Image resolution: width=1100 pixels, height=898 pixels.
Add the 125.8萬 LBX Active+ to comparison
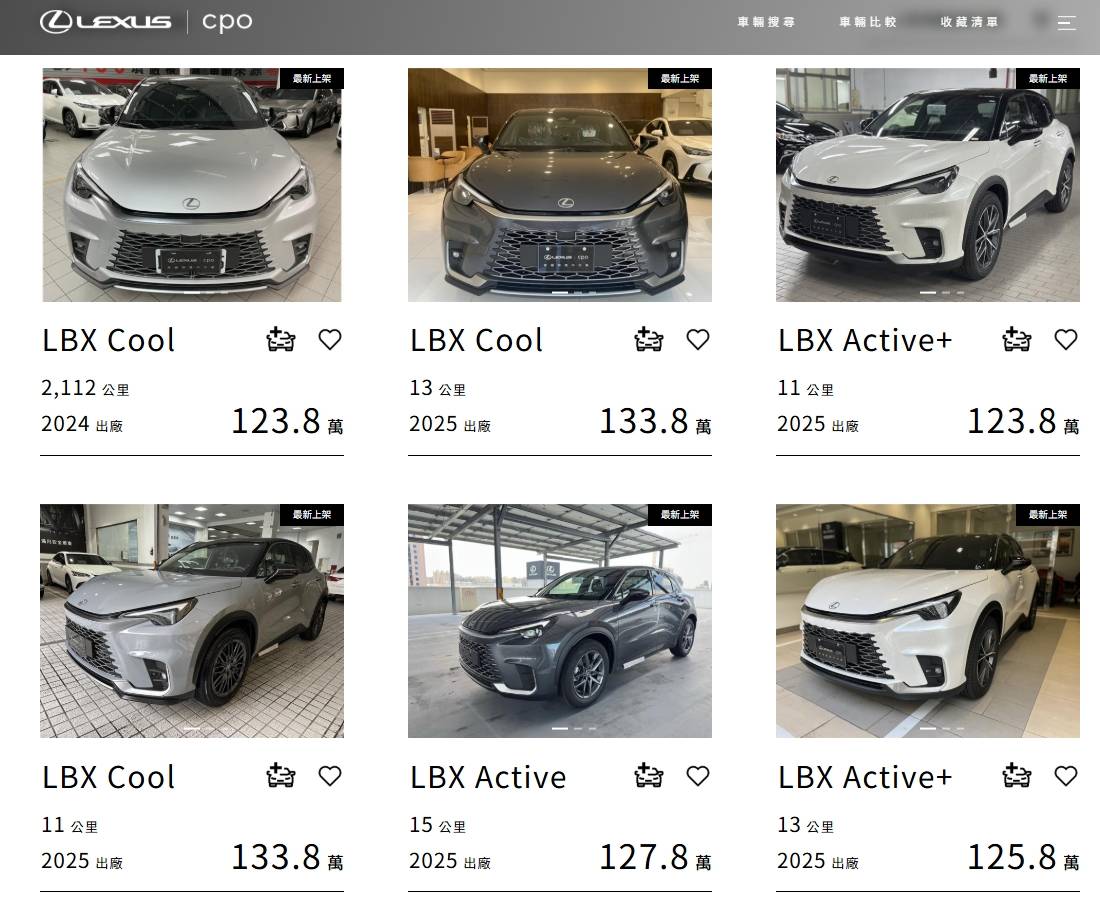(1017, 776)
